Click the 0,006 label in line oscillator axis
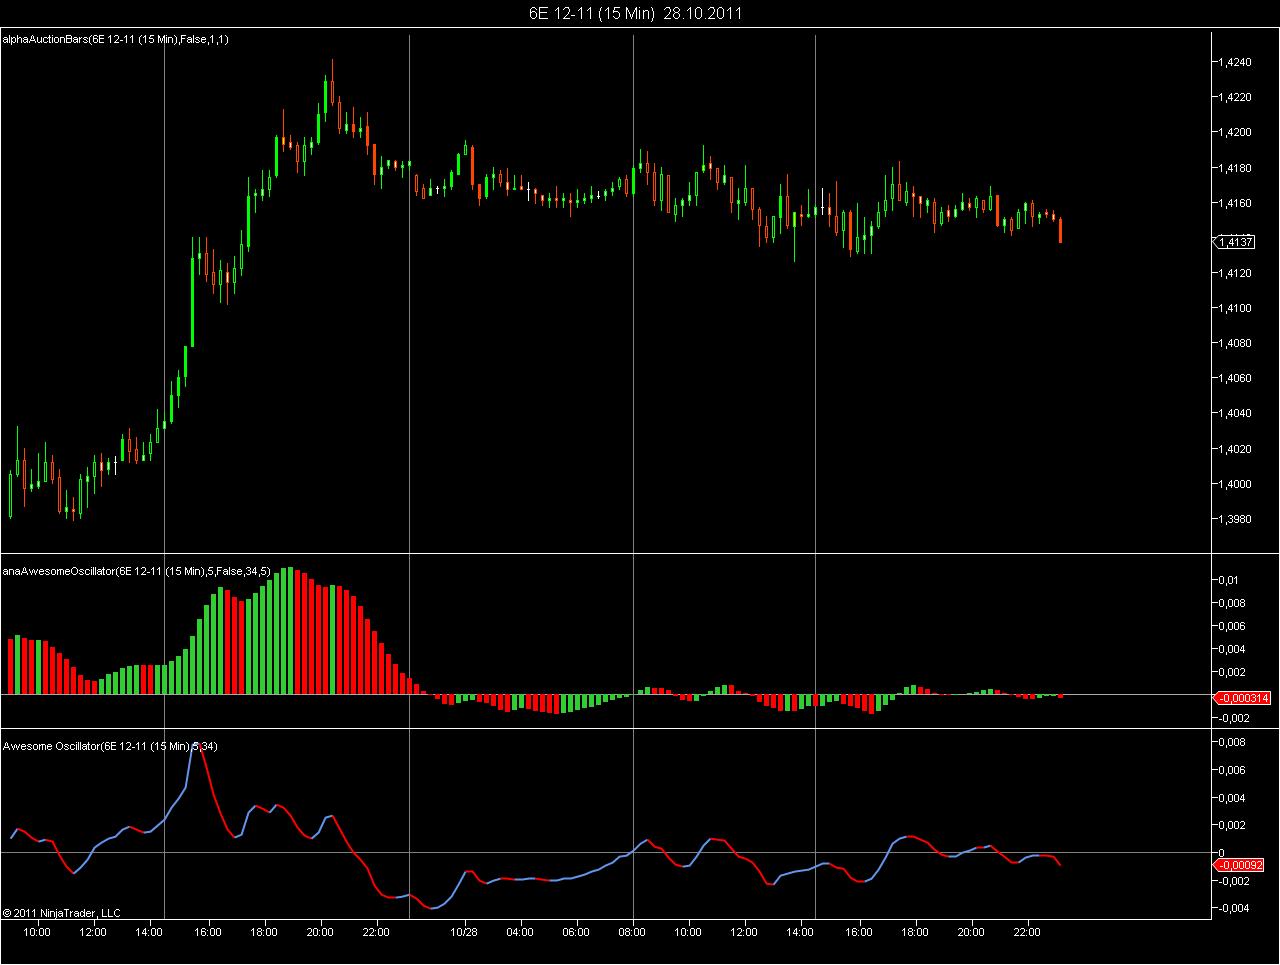This screenshot has width=1280, height=965. (1232, 770)
